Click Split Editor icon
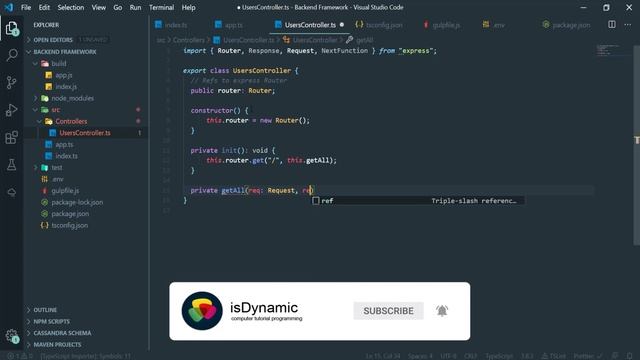 (612, 24)
